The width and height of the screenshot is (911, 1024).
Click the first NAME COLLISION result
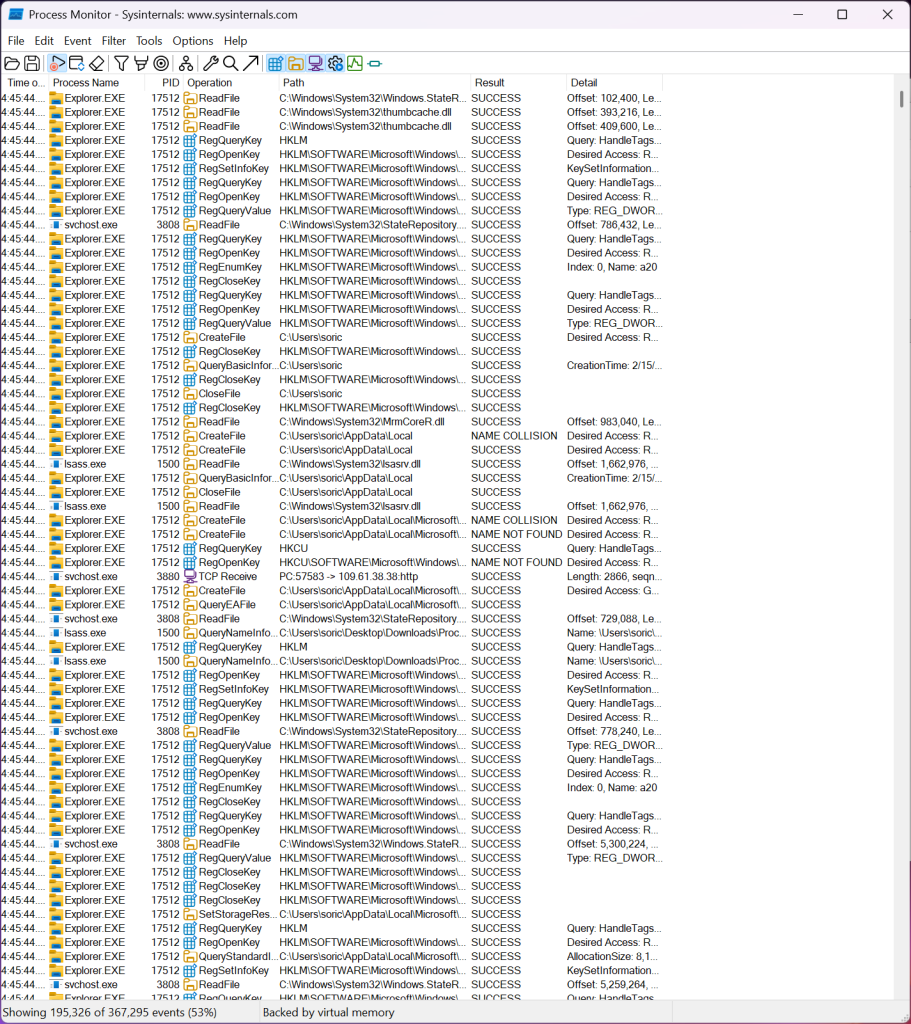pyautogui.click(x=514, y=436)
